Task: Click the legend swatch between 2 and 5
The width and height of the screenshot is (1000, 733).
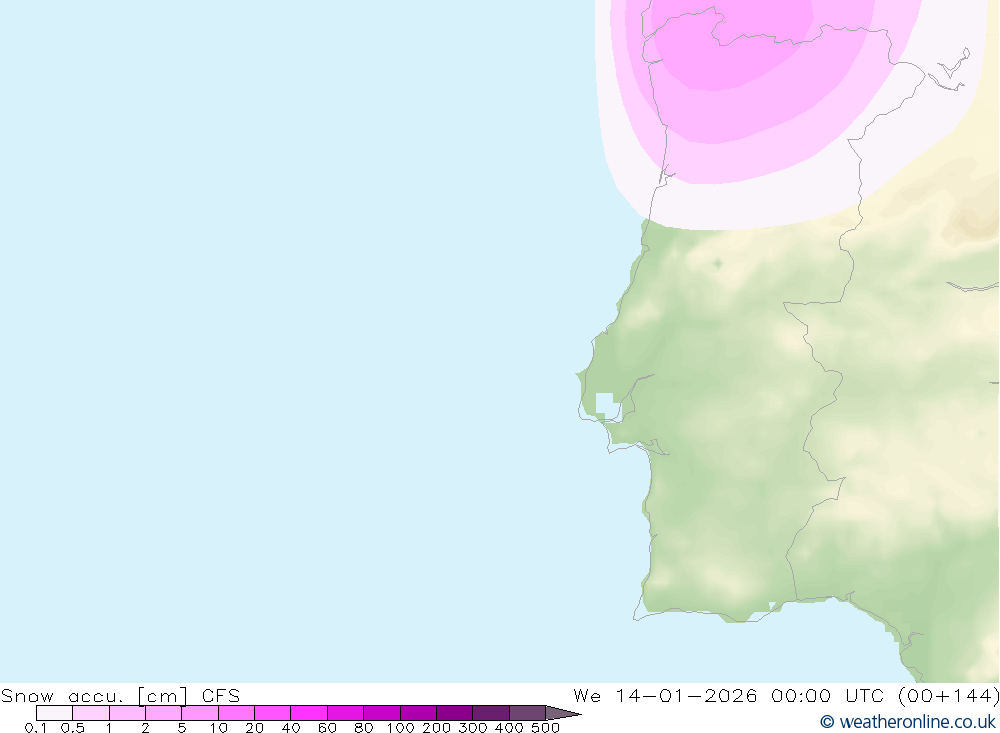Action: 164,713
